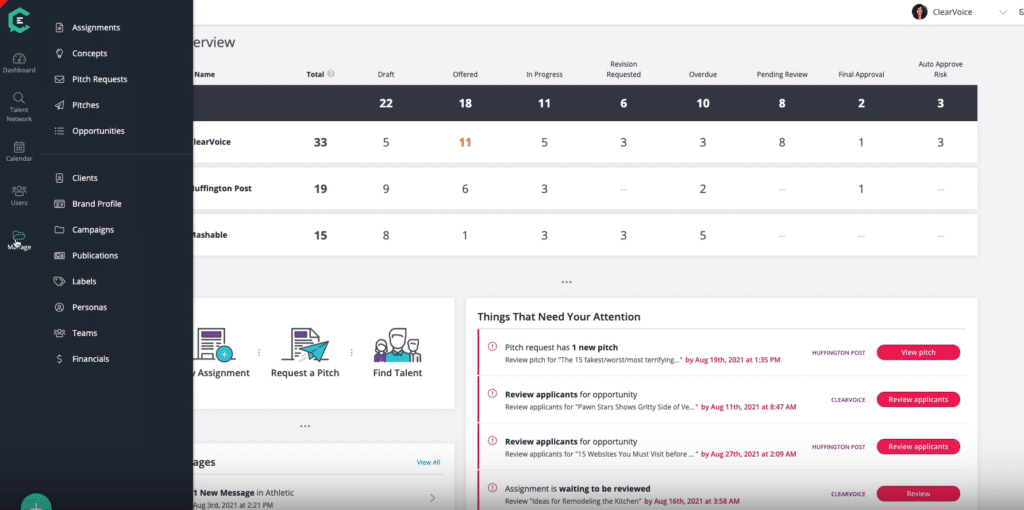This screenshot has width=1024, height=510.
Task: Open Financials in the Manage menu
Action: click(90, 359)
